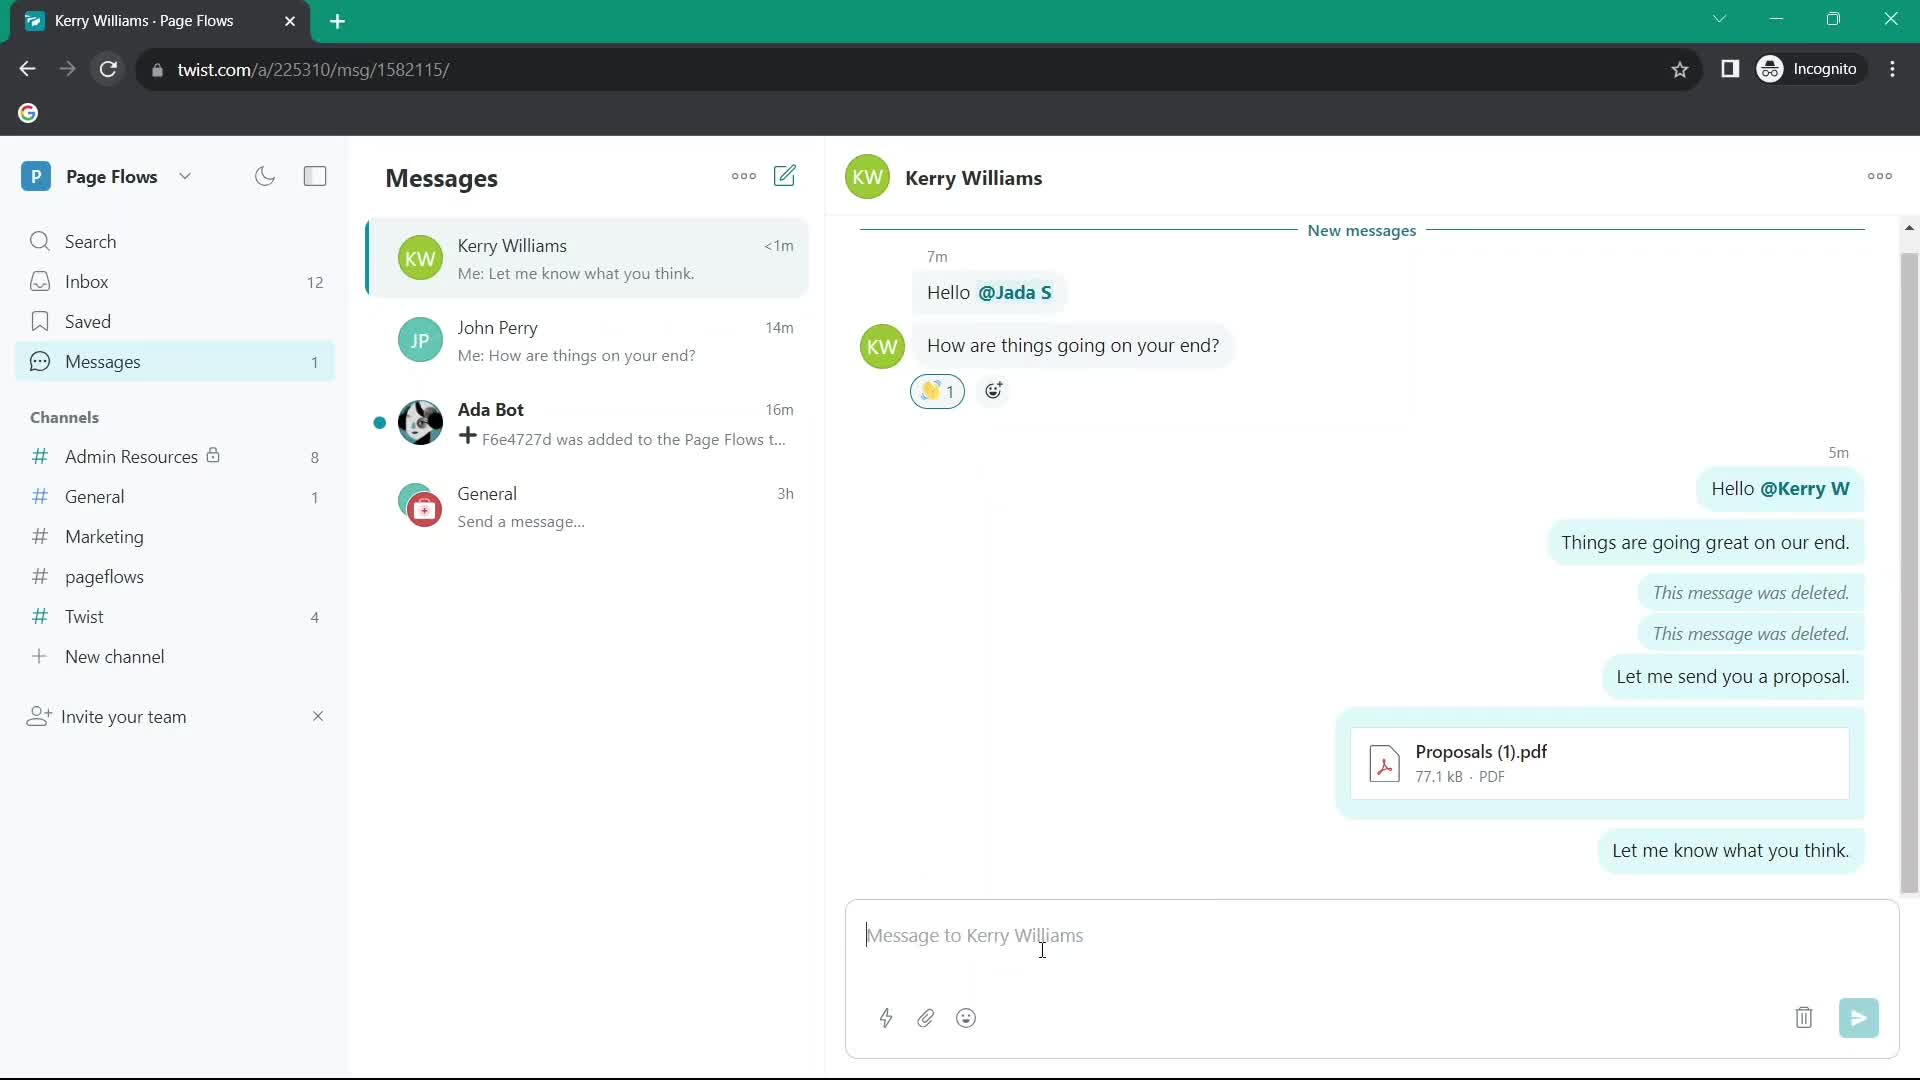Click the clapping reaction with count 1
The height and width of the screenshot is (1080, 1920).
coord(937,391)
